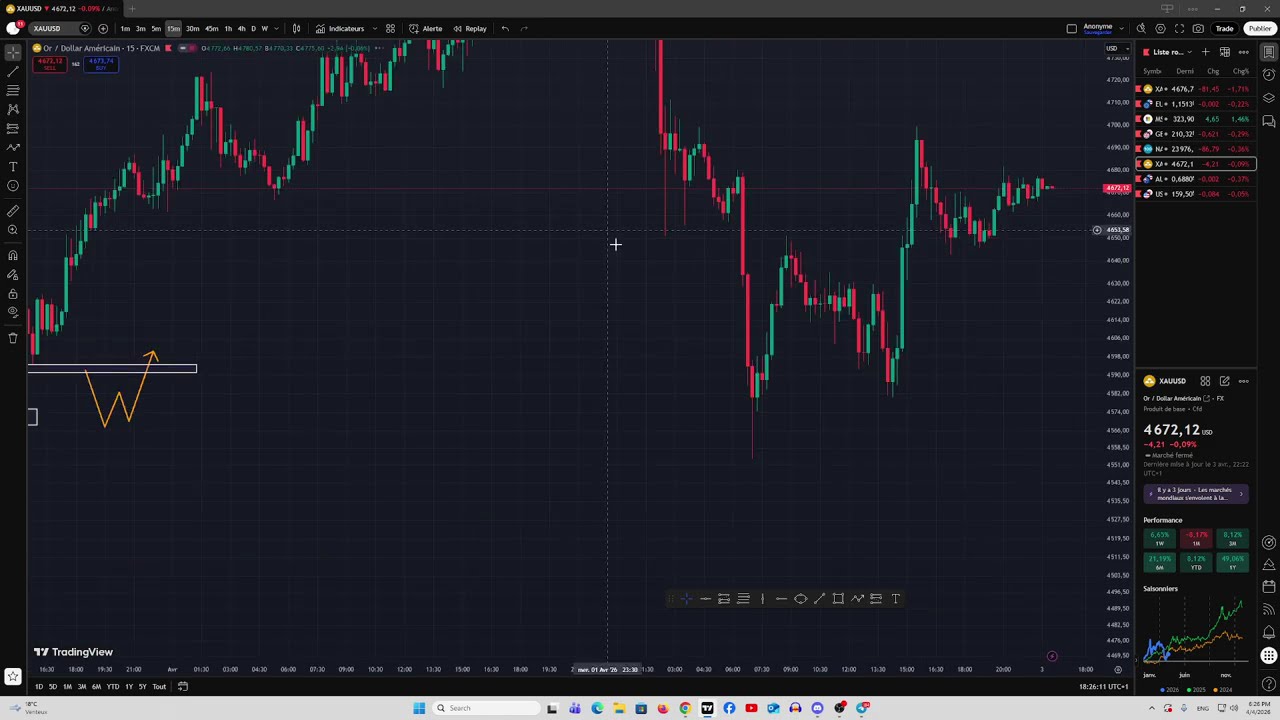Open the timeframe dropdown chevron
Image resolution: width=1280 pixels, height=720 pixels.
click(277, 28)
